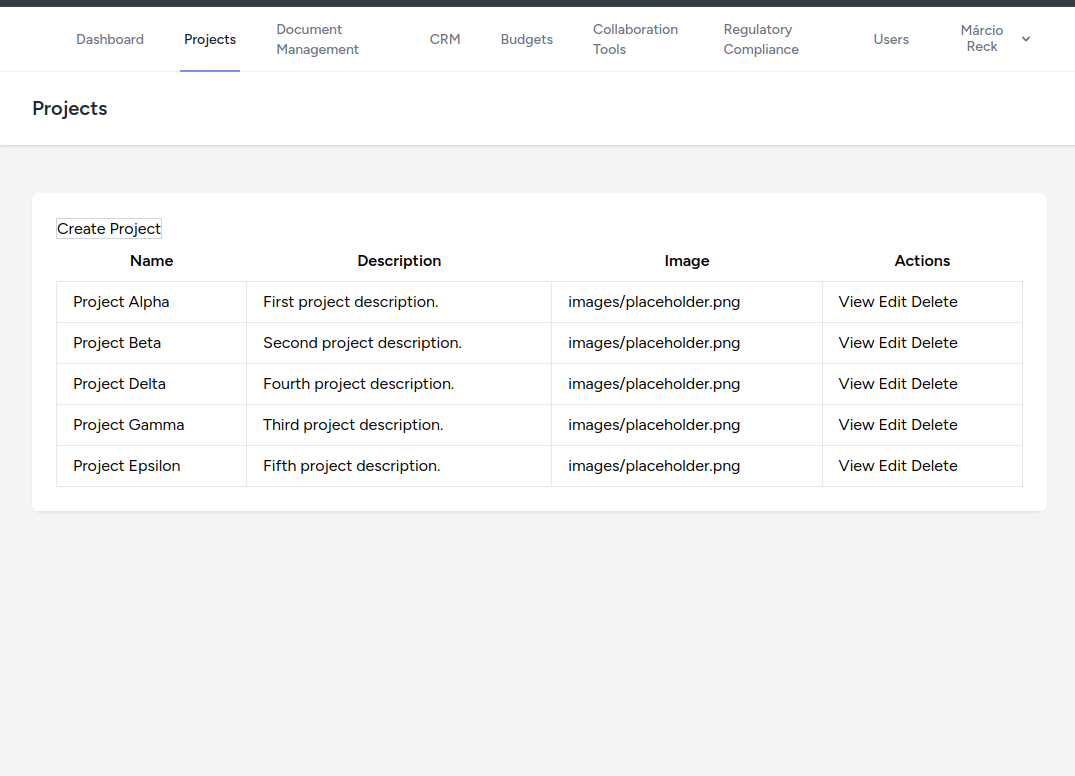Navigate to the CRM section

(x=445, y=40)
